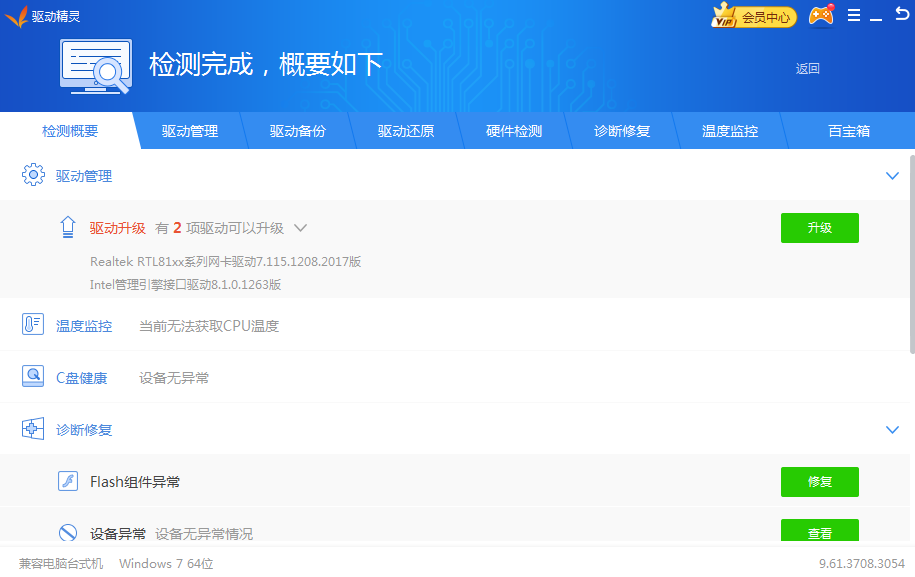Image resolution: width=915 pixels, height=577 pixels.
Task: Click the Flash组件异常 label
Action: click(135, 482)
